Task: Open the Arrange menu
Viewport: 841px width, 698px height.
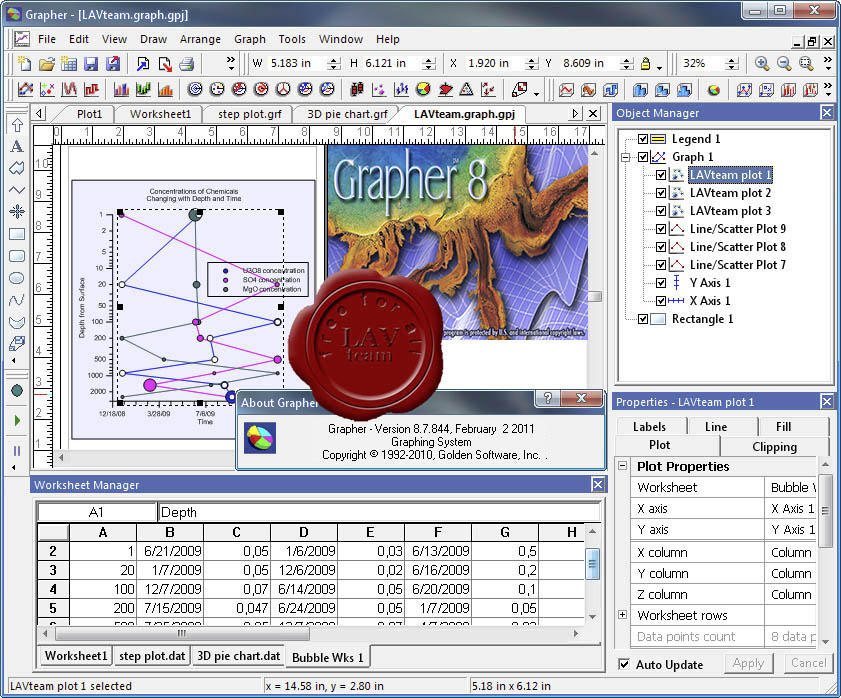Action: (200, 39)
